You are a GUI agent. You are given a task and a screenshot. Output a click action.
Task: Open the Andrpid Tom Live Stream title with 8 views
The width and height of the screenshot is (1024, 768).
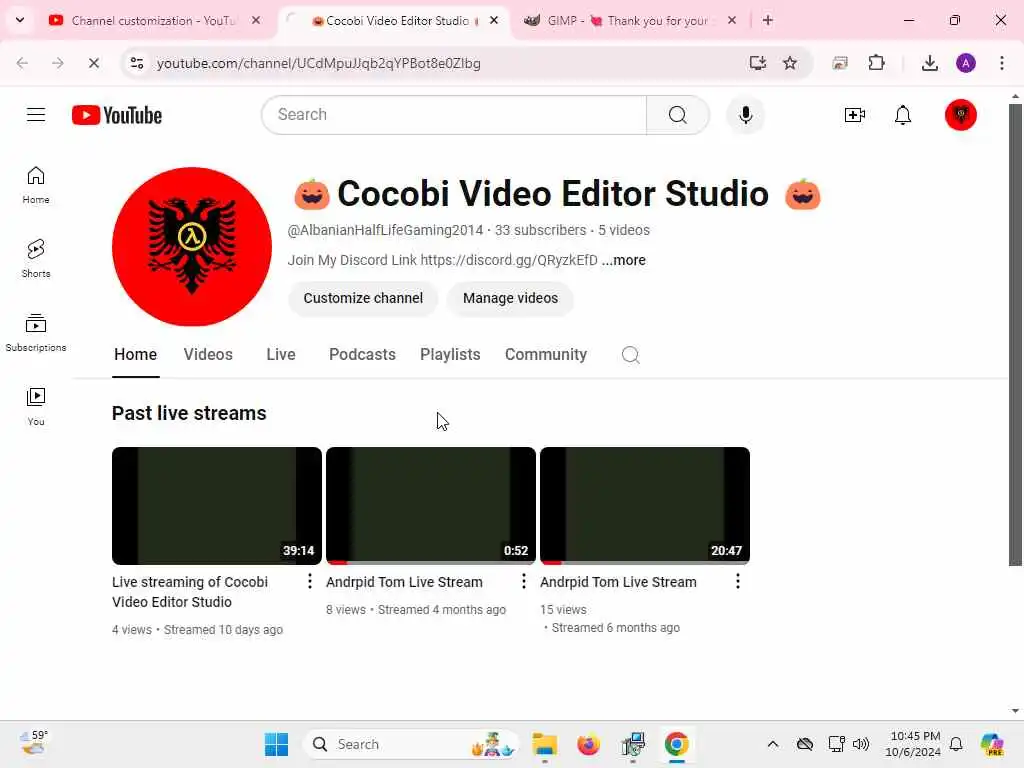pos(404,582)
